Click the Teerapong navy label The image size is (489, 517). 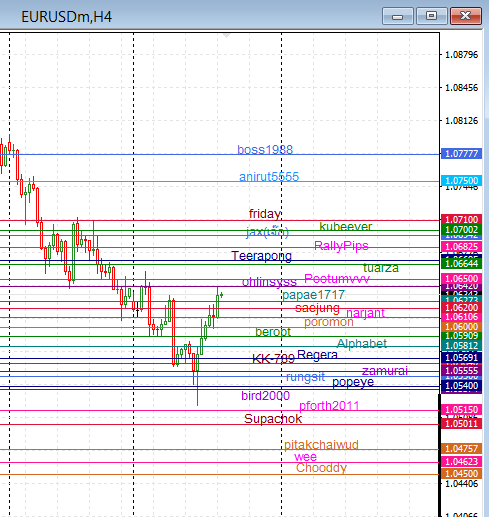(x=262, y=256)
